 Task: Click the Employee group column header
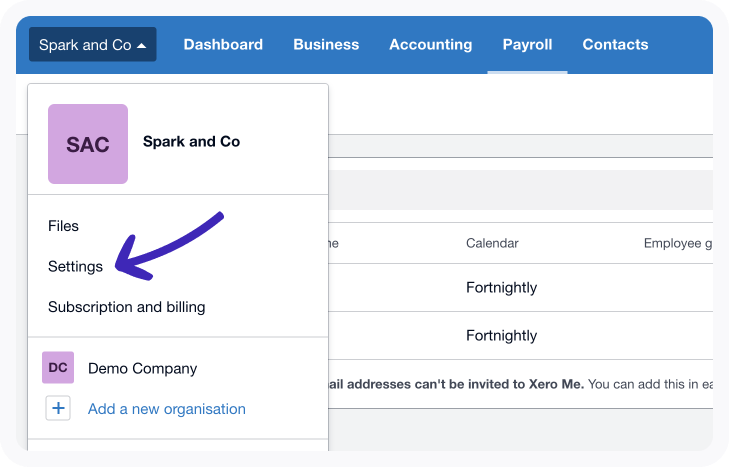(676, 243)
